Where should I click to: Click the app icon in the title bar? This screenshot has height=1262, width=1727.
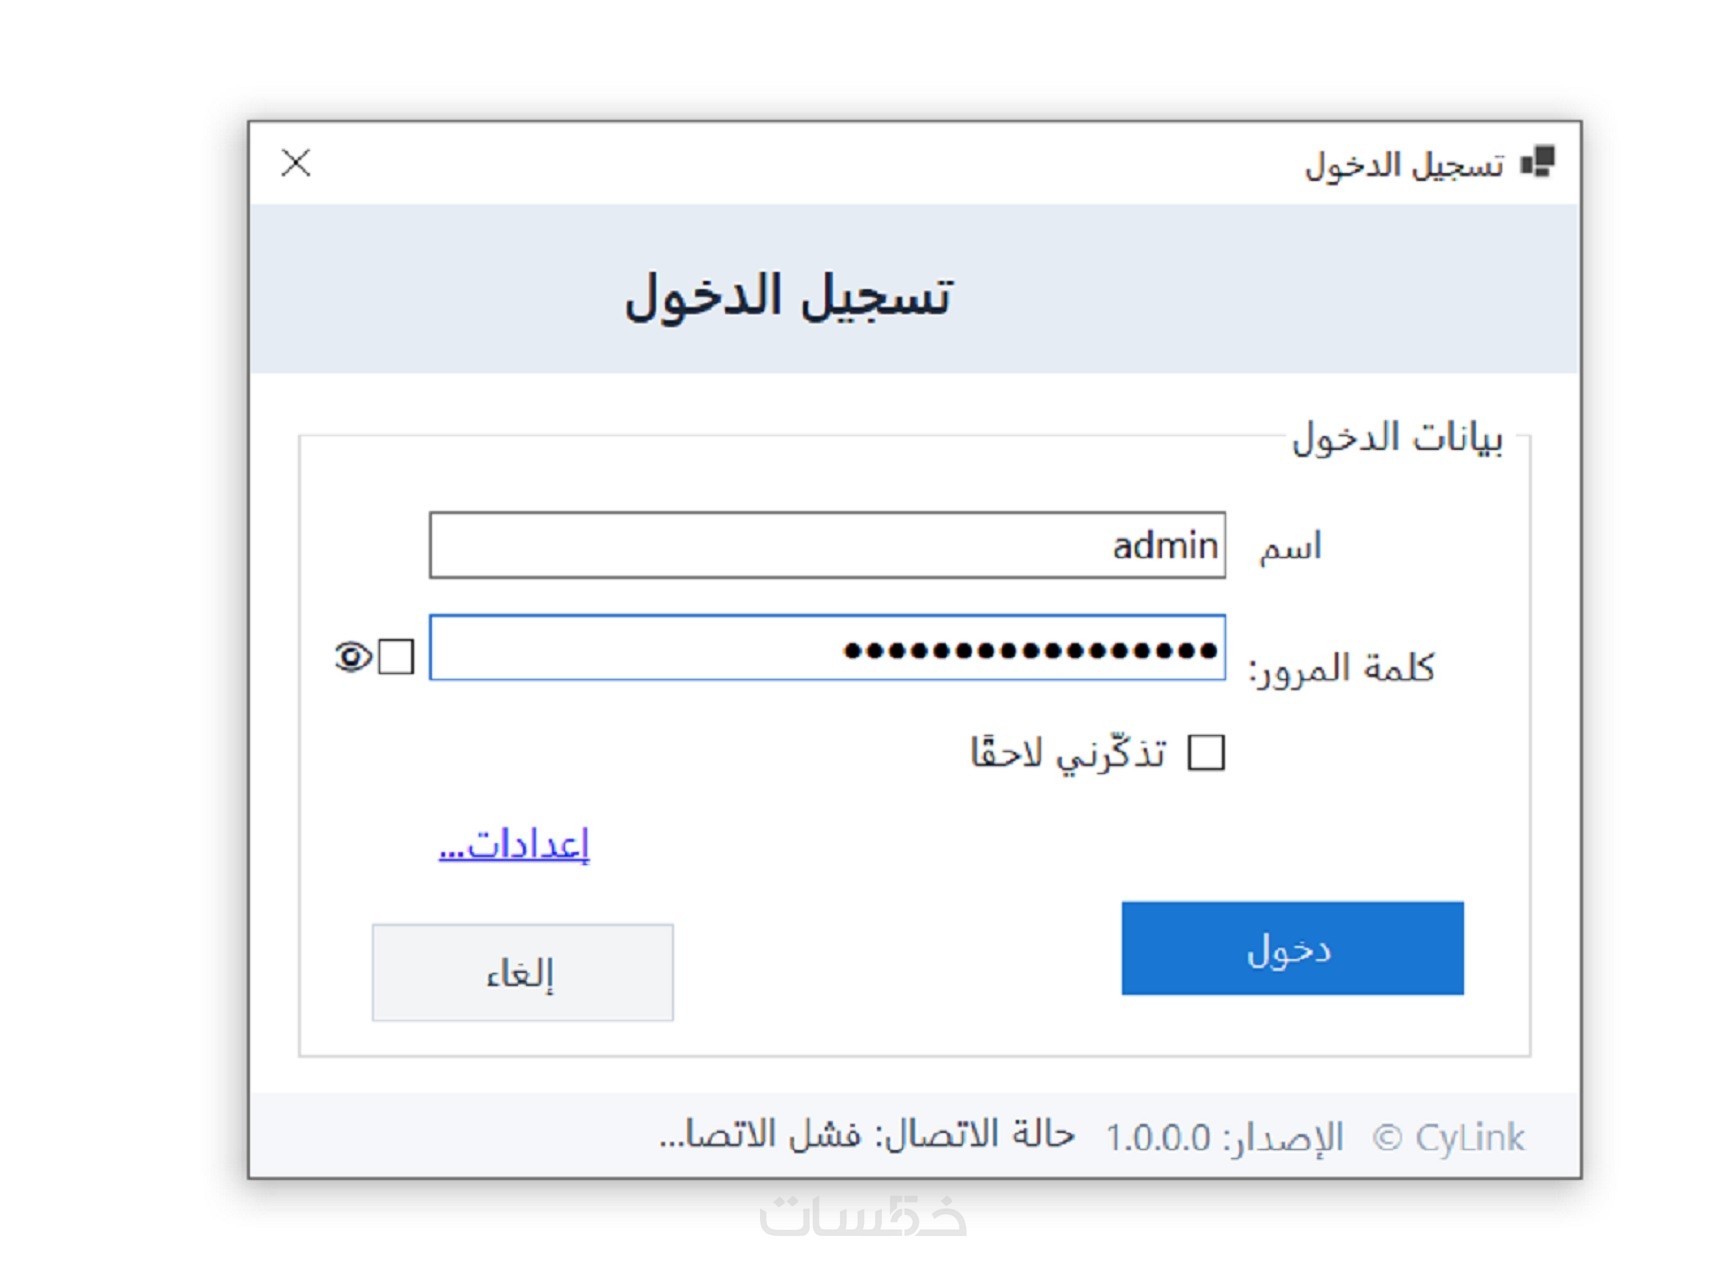click(1537, 162)
